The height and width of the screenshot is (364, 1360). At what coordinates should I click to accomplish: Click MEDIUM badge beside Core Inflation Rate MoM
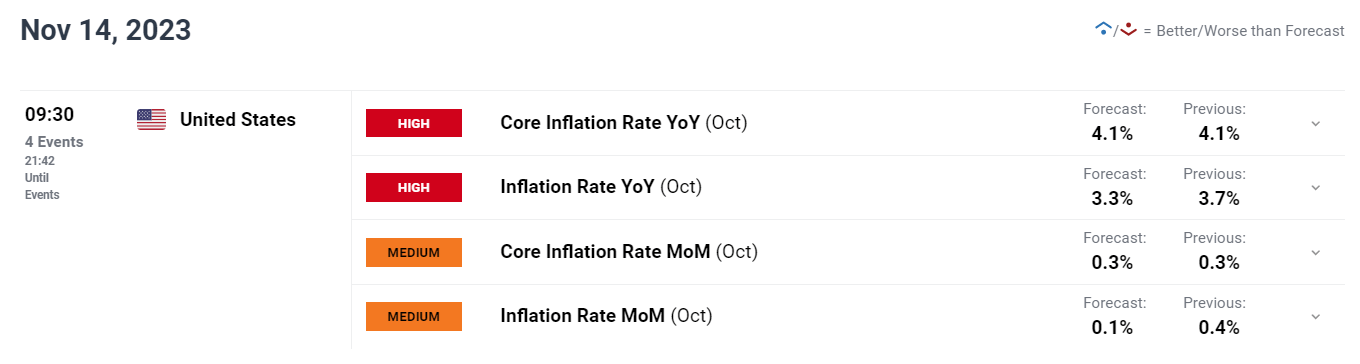coord(414,252)
